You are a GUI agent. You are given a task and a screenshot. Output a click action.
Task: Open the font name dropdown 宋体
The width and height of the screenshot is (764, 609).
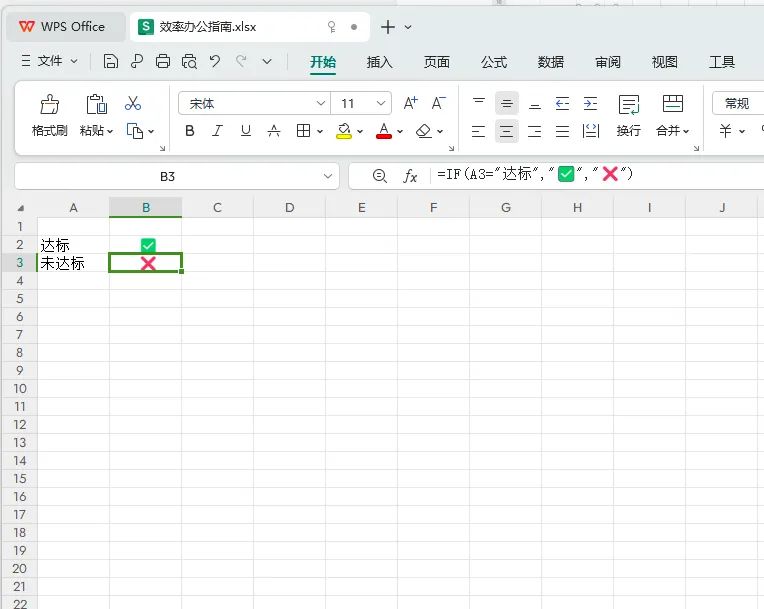click(321, 103)
